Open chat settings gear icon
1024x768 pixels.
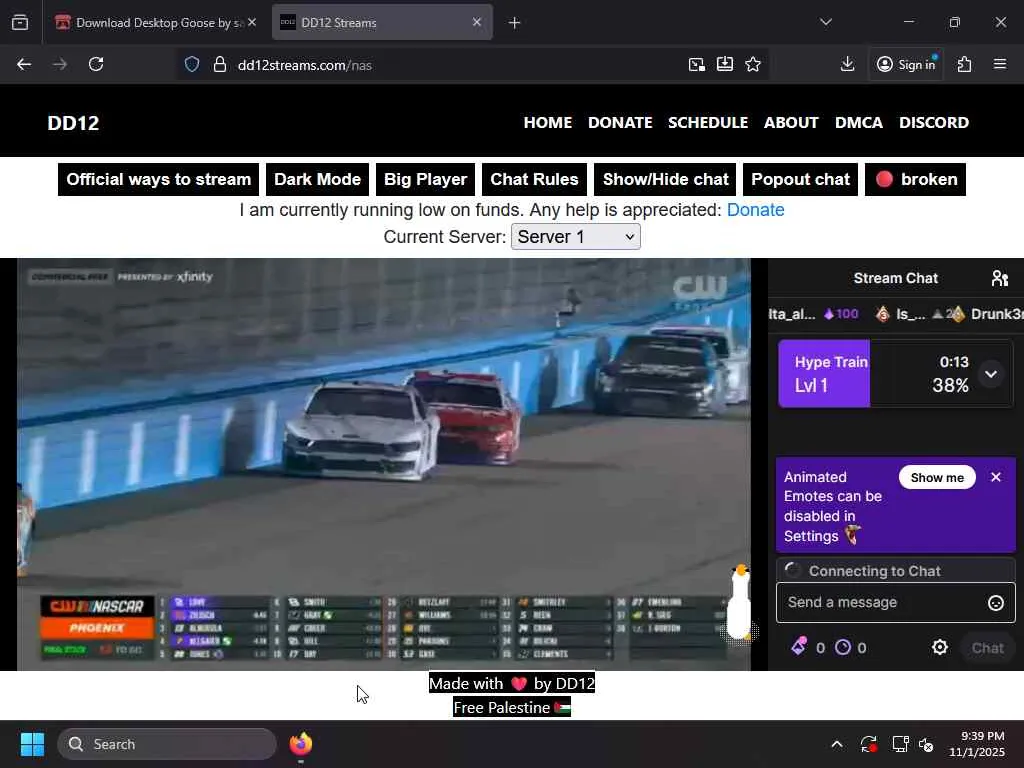(940, 647)
